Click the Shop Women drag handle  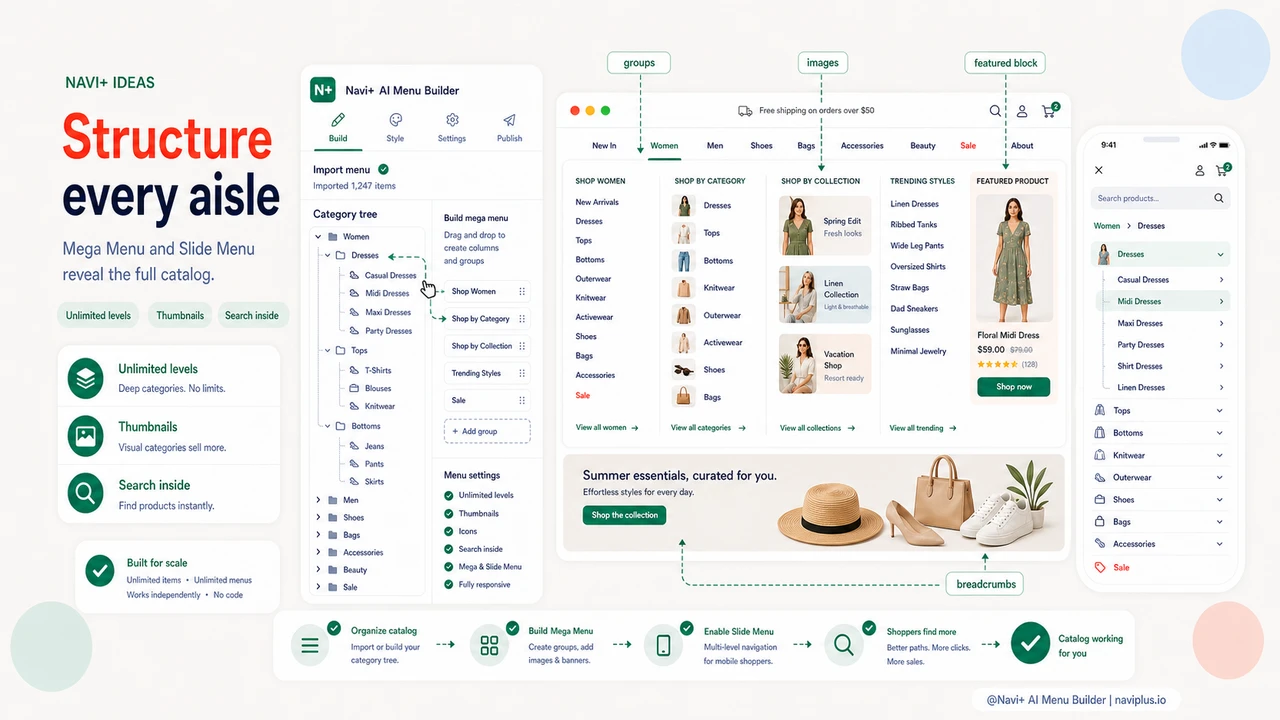coord(522,292)
